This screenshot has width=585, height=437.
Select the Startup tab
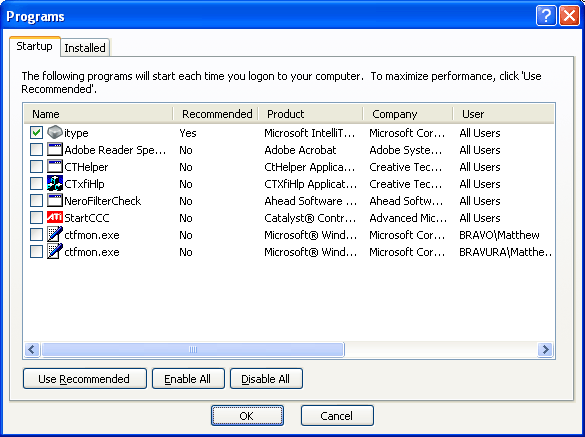(35, 46)
